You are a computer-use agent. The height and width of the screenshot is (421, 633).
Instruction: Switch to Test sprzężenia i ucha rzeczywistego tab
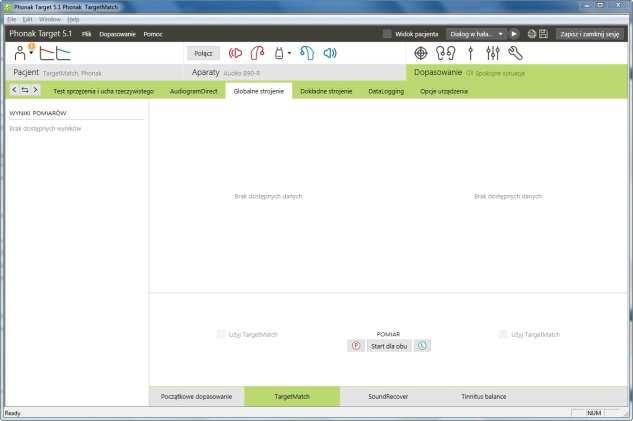(104, 91)
